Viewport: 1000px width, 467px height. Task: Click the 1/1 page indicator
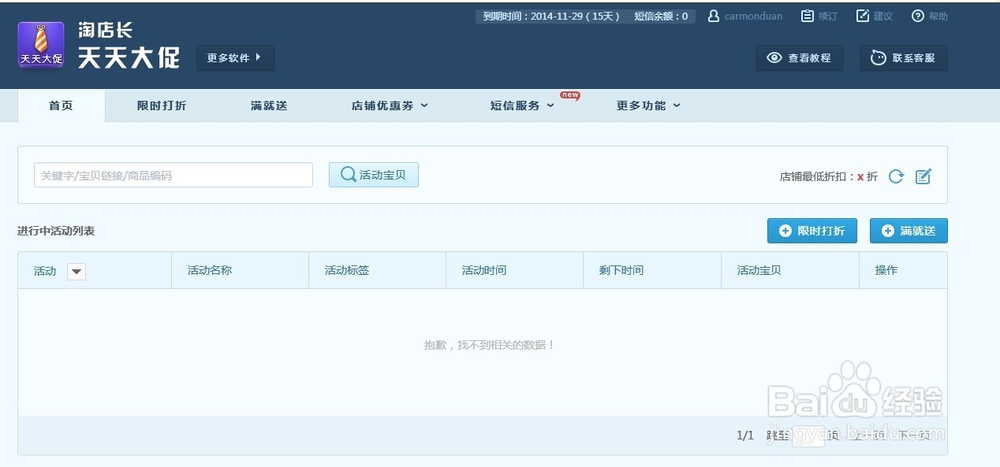coord(745,436)
